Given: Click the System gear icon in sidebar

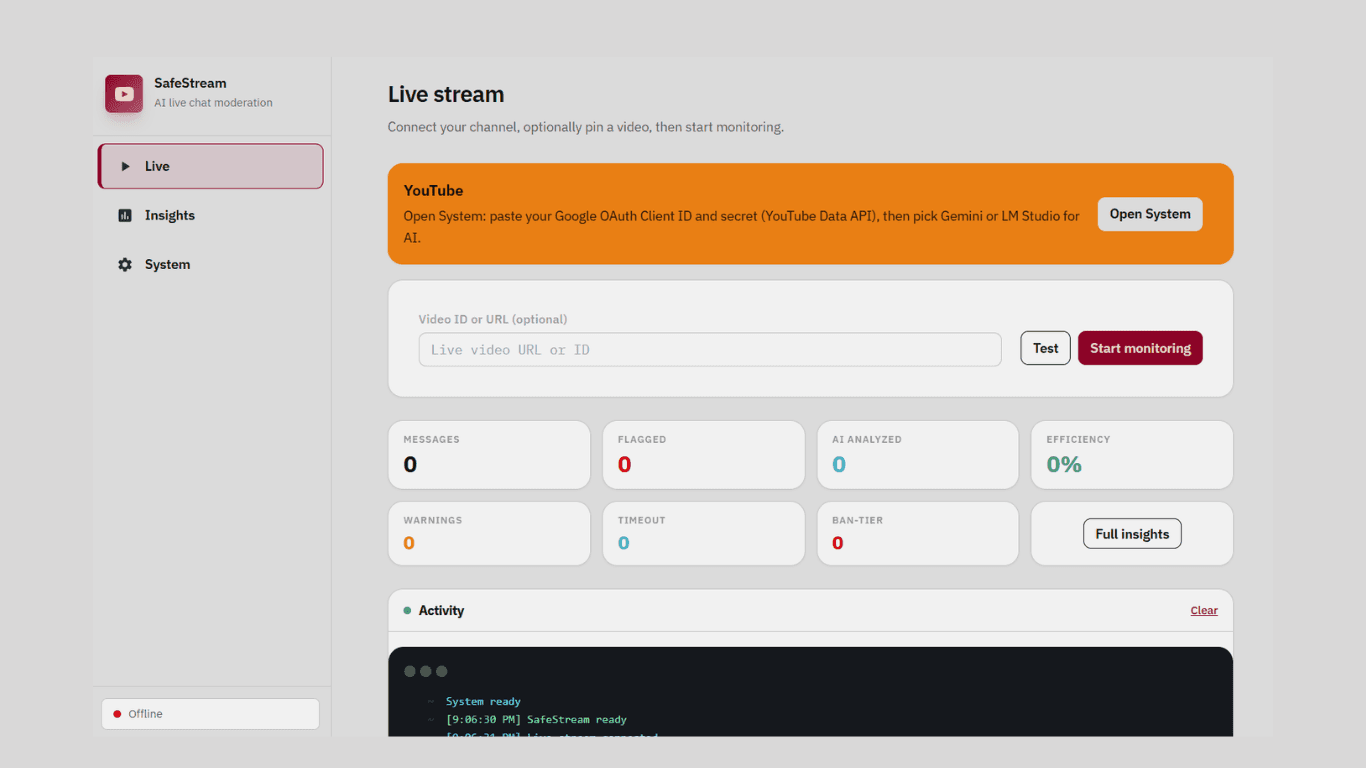Looking at the screenshot, I should click(125, 264).
